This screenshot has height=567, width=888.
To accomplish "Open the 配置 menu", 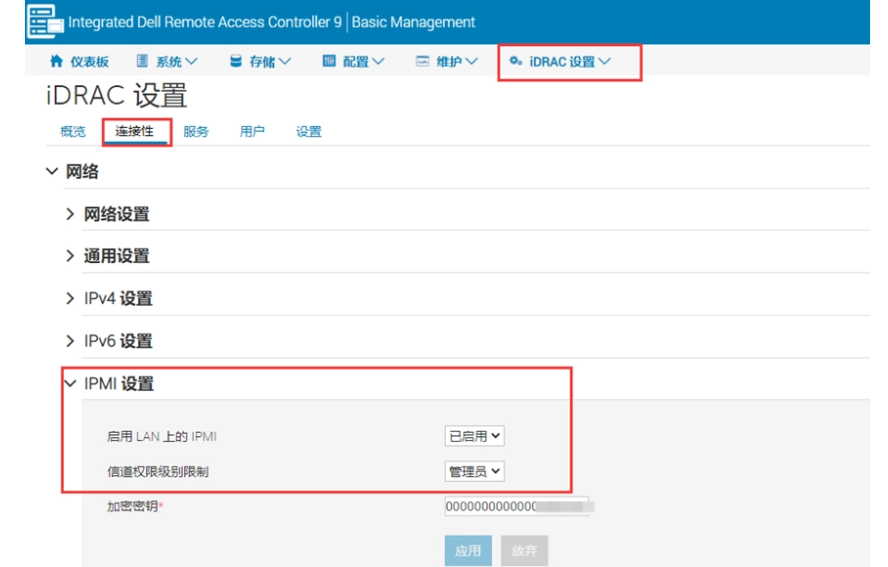I will pos(354,61).
